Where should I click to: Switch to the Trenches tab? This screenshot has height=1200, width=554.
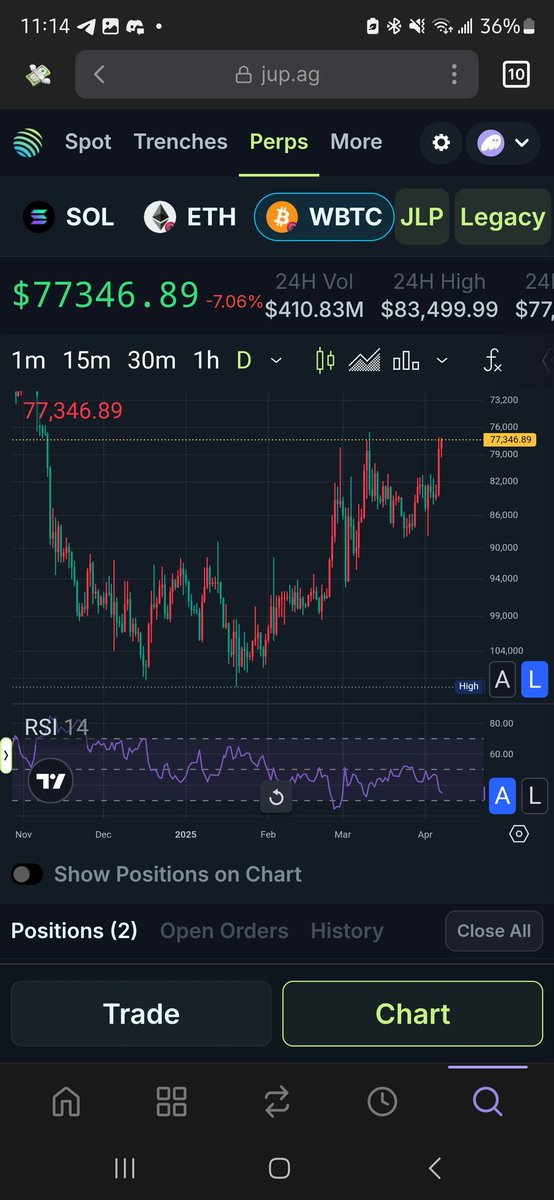coord(181,142)
